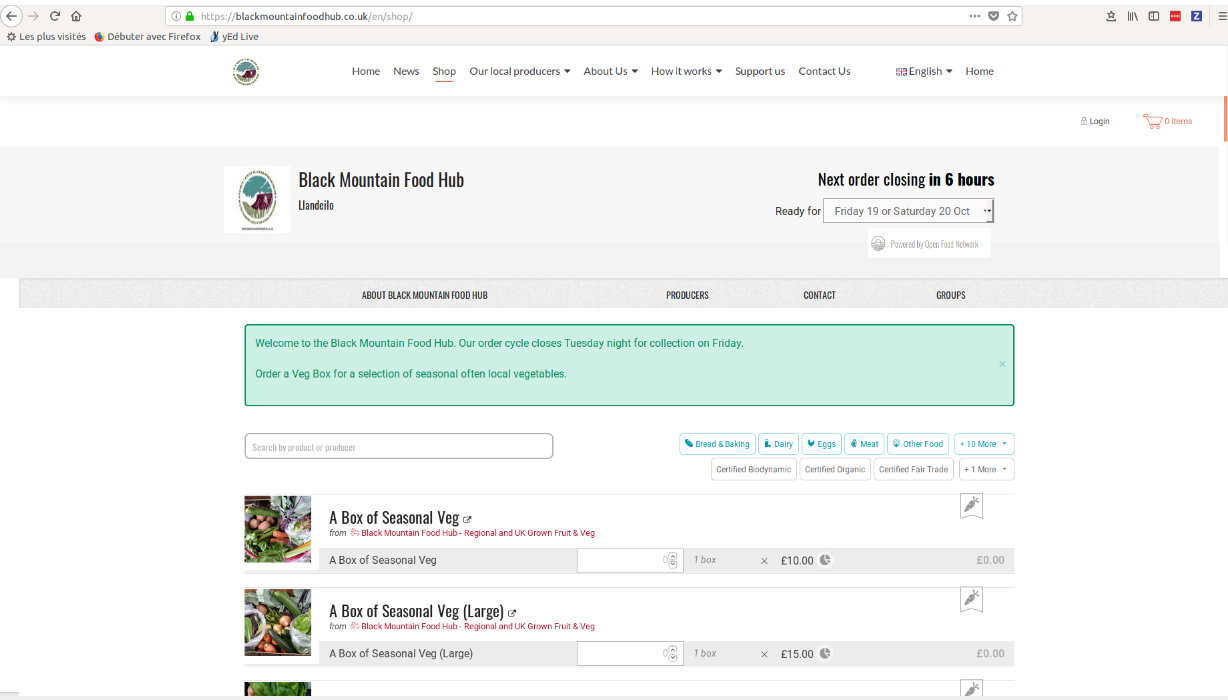Toggle the Eggs category filter
1228x700 pixels.
click(821, 444)
